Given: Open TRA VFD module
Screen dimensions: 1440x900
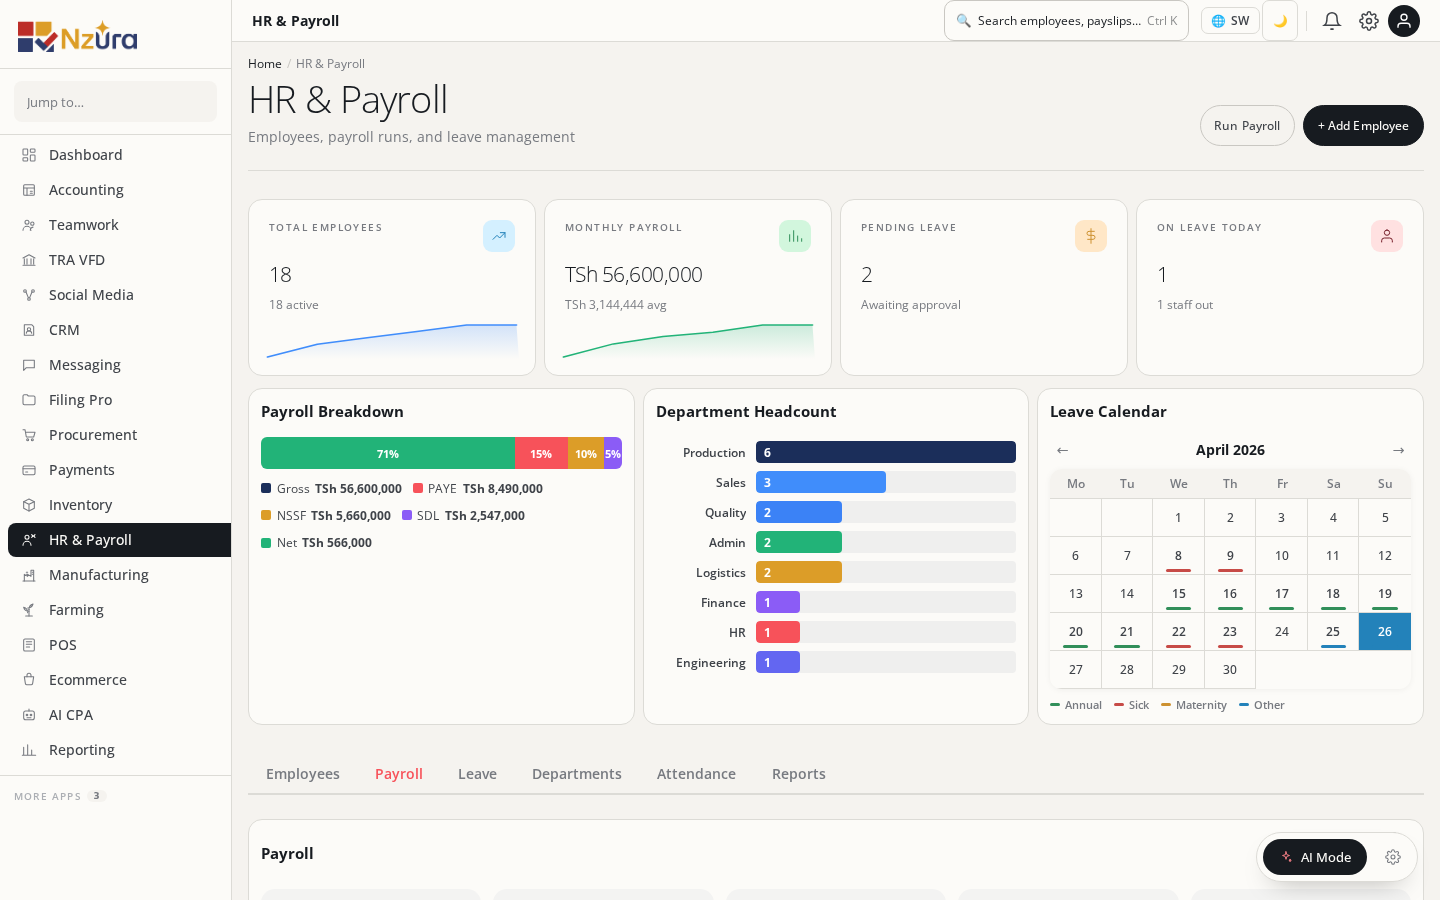Looking at the screenshot, I should click(119, 260).
